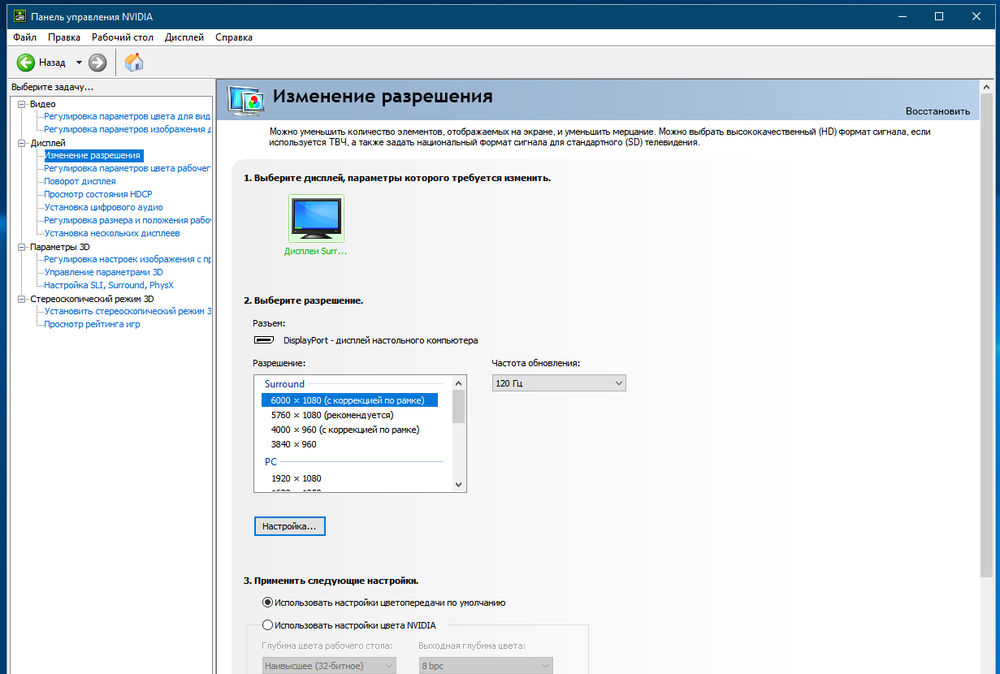The width and height of the screenshot is (1000, 674).
Task: Open Регулировка параметров изображения for video
Action: [x=127, y=129]
